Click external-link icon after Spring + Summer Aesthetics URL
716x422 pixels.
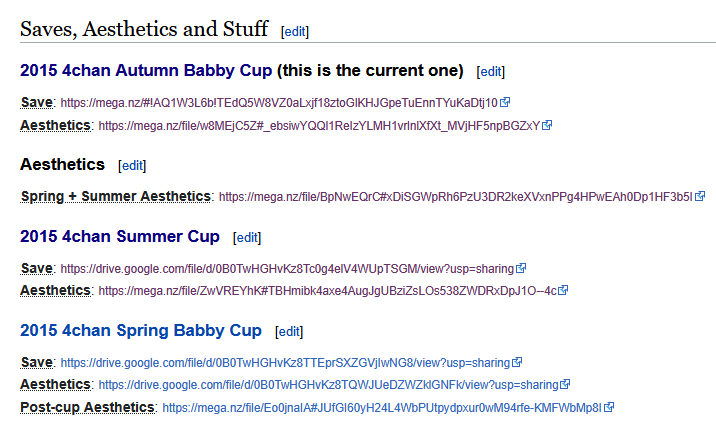[700, 196]
